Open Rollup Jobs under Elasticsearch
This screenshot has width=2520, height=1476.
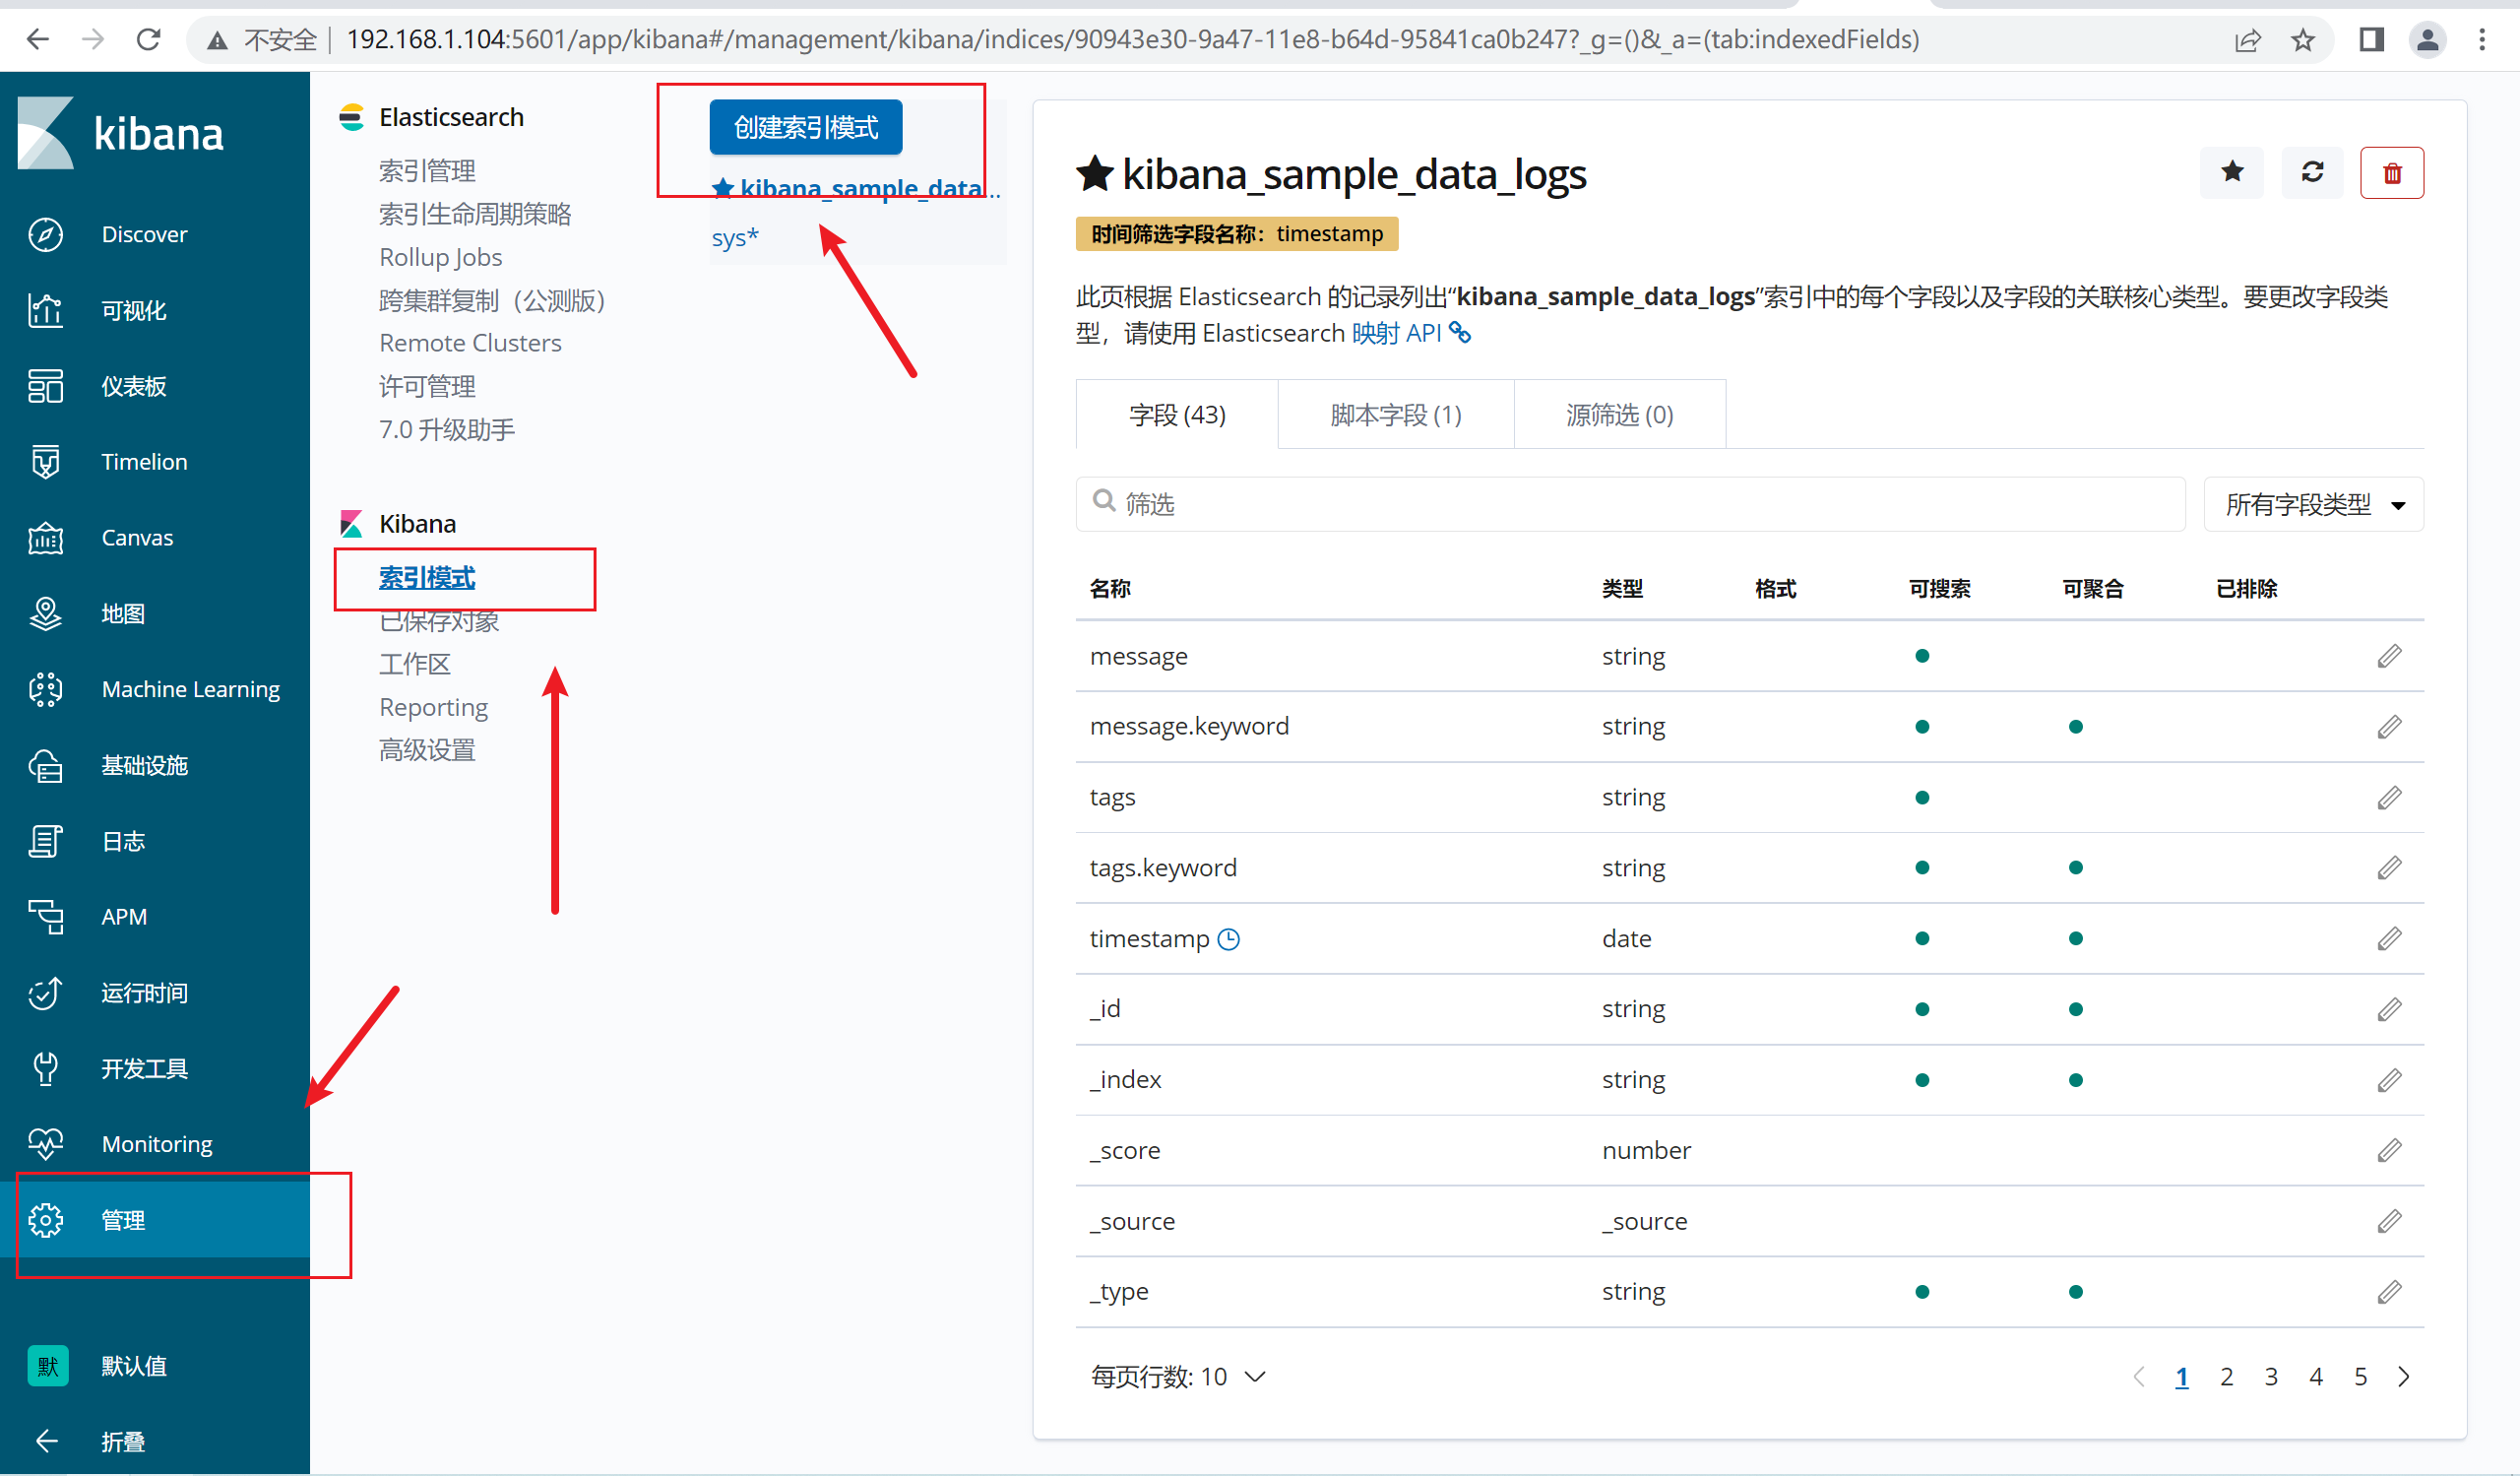(x=440, y=257)
